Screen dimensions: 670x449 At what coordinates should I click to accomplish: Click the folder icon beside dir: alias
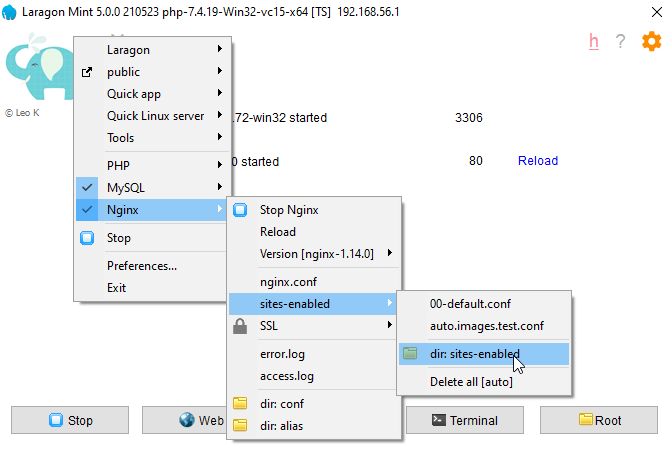[240, 426]
